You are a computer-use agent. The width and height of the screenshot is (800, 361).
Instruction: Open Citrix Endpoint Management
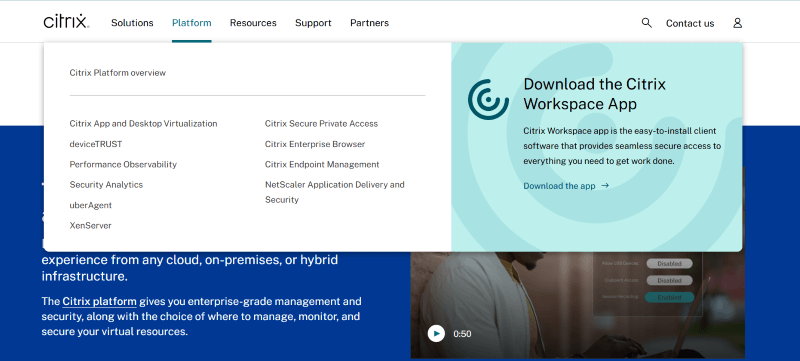click(322, 164)
